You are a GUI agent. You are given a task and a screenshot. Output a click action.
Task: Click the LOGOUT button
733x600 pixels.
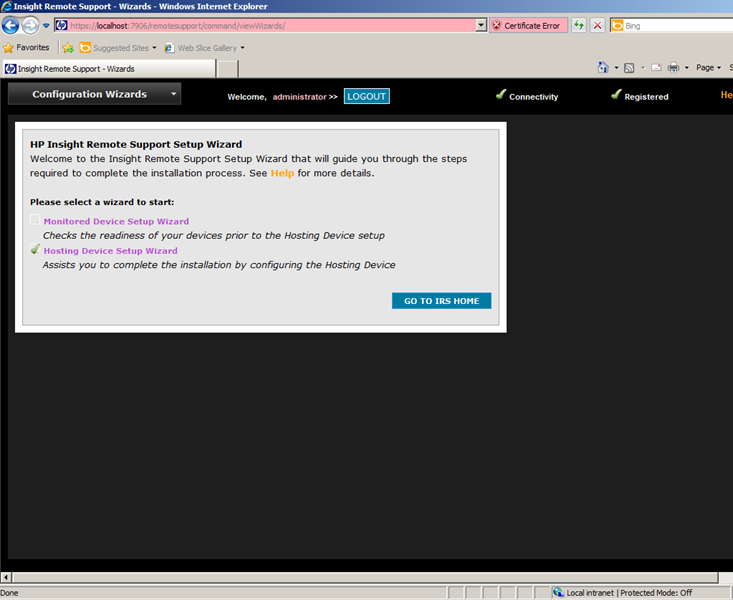tap(366, 96)
